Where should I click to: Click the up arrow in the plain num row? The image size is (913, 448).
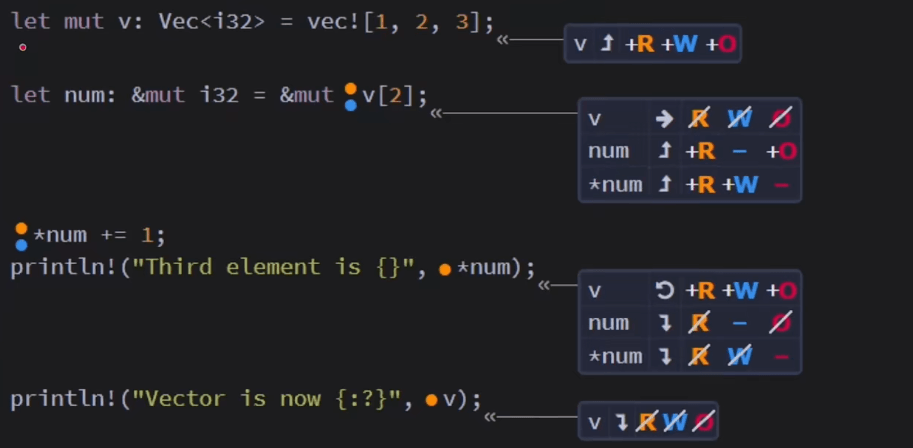(664, 151)
